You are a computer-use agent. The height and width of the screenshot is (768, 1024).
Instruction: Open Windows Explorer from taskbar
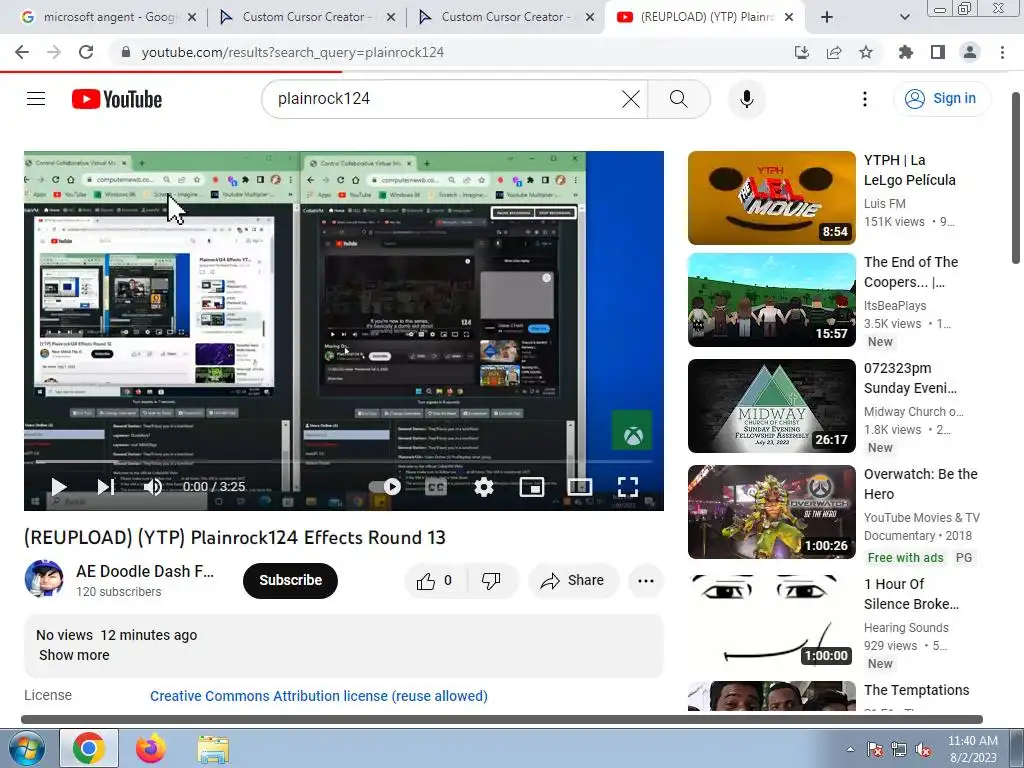[213, 750]
